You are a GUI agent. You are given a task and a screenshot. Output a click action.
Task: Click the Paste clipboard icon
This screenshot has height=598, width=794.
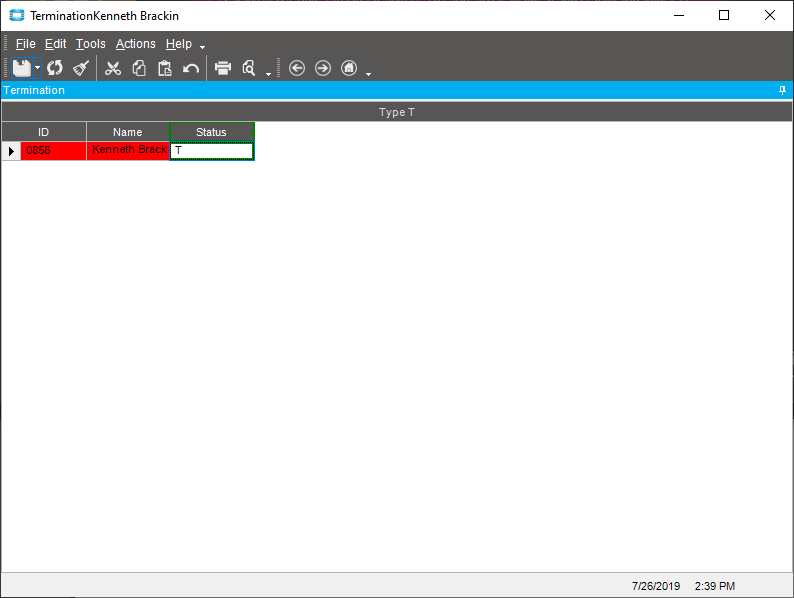pyautogui.click(x=165, y=68)
